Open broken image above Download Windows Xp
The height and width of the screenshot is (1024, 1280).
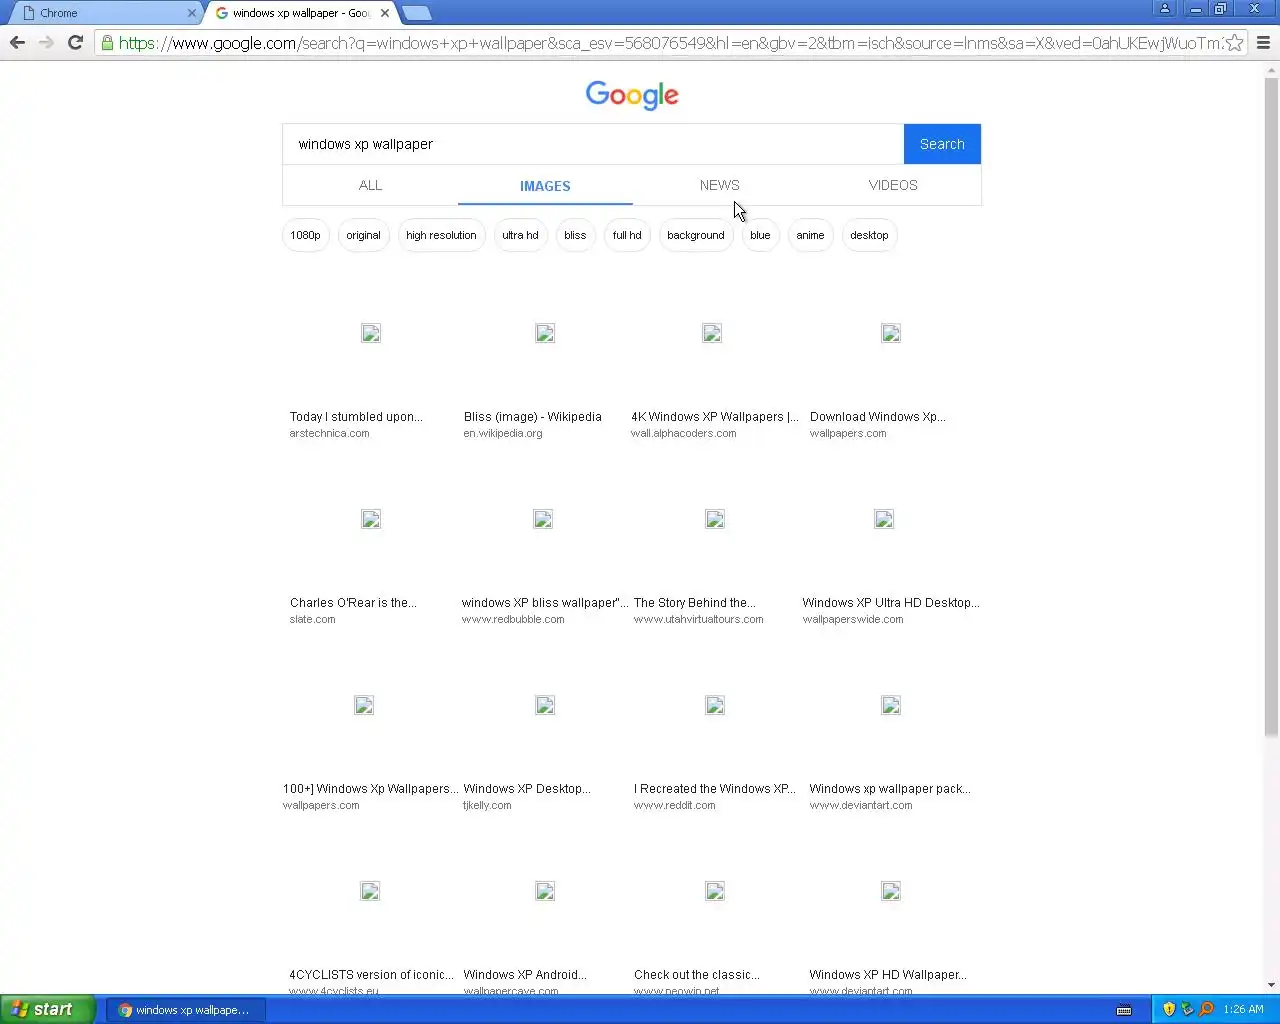891,333
